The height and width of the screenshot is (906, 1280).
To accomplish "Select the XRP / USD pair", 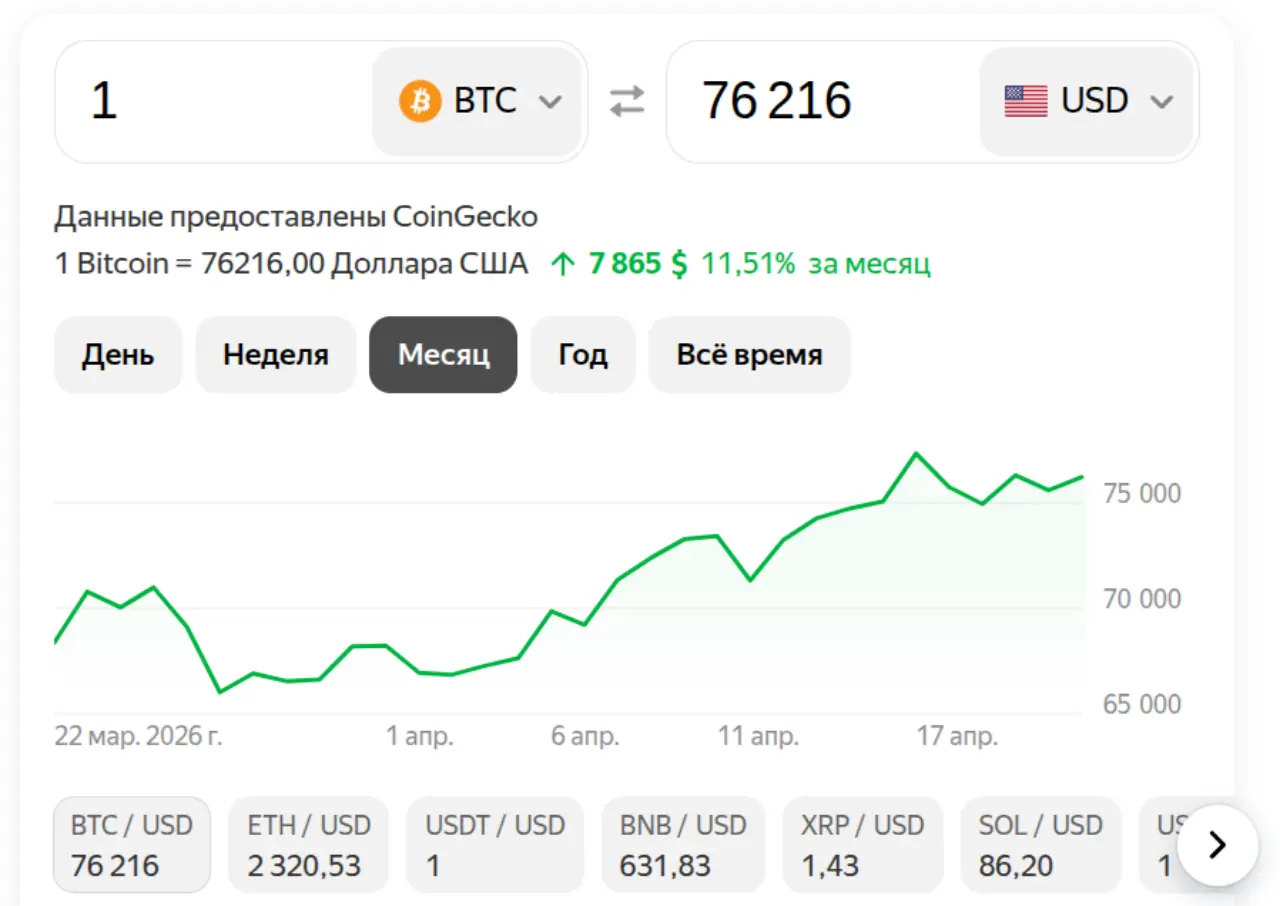I will [x=861, y=844].
